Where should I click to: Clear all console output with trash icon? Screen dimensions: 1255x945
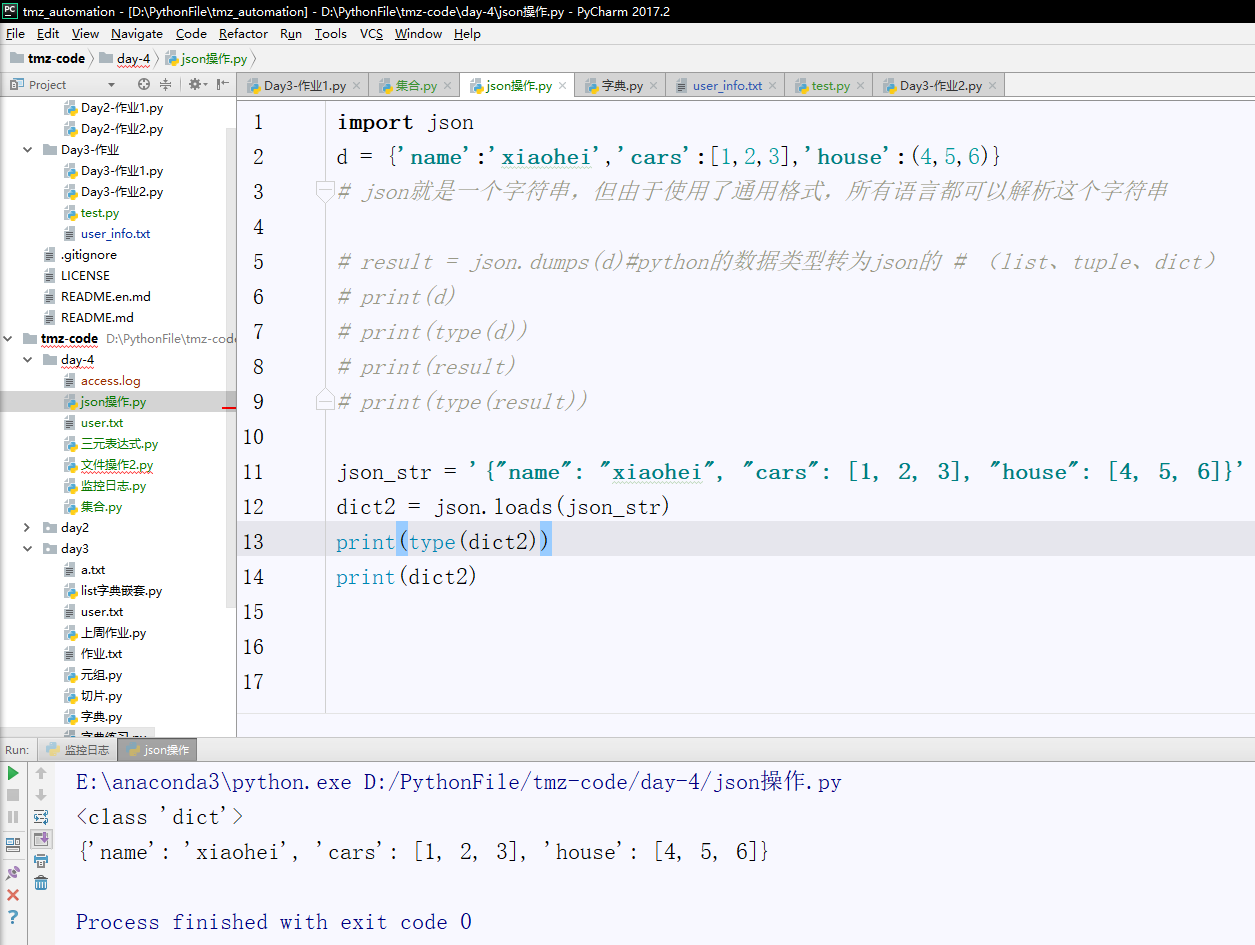coord(41,883)
